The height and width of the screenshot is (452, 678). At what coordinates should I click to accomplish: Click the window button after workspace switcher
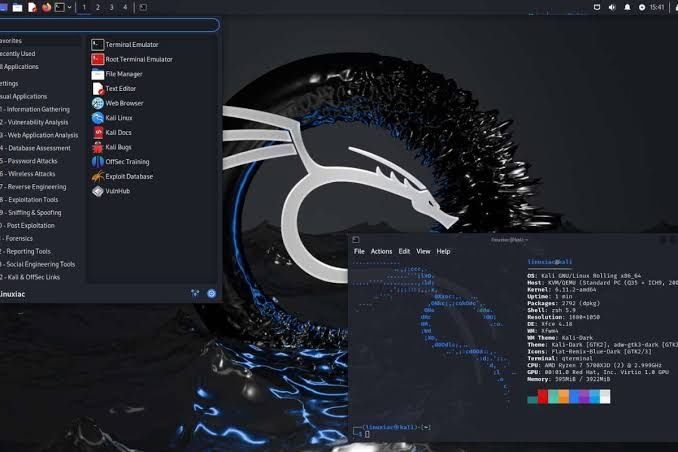click(143, 7)
